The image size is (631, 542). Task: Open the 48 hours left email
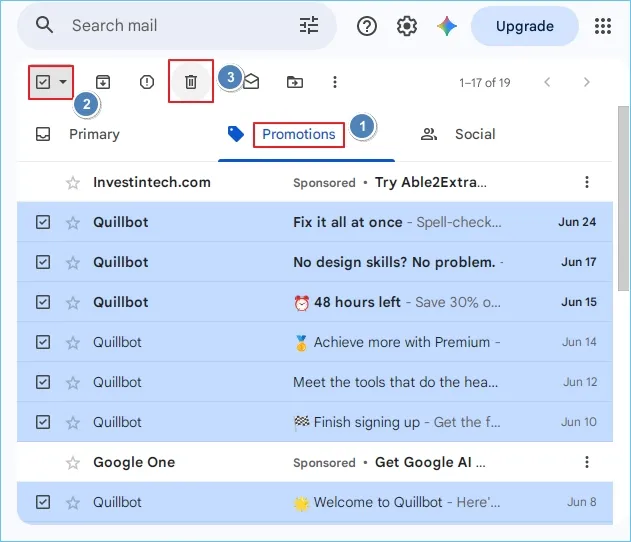(315, 302)
